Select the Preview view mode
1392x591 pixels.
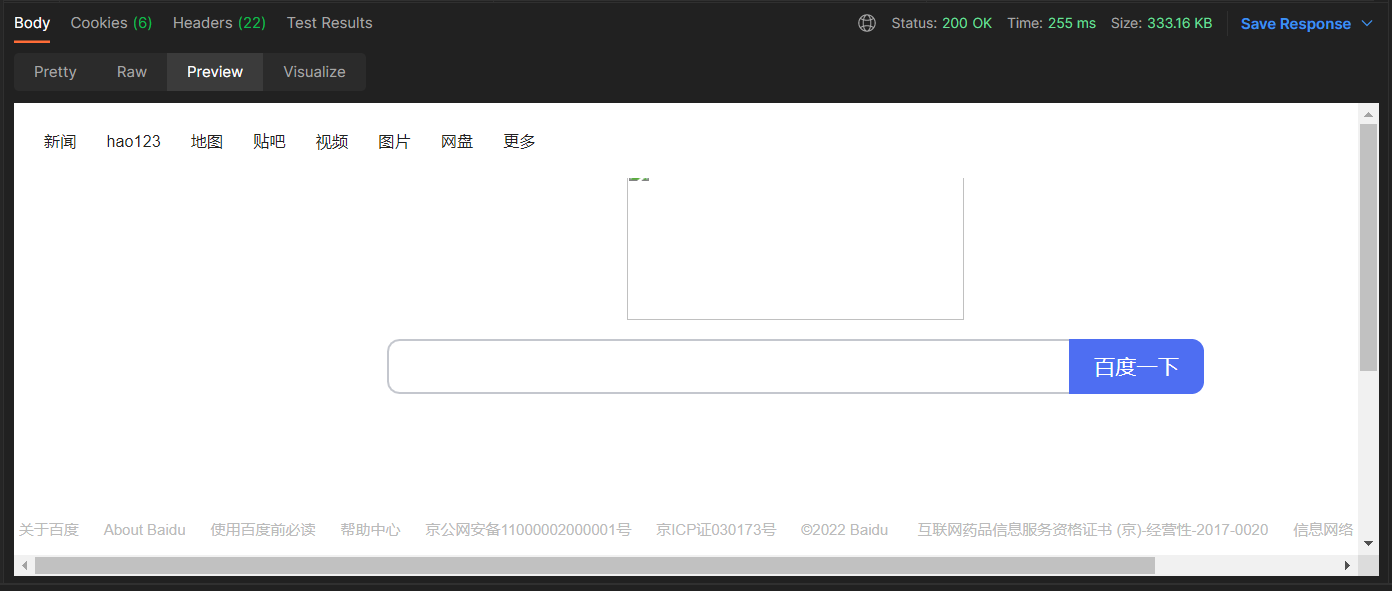(x=215, y=72)
